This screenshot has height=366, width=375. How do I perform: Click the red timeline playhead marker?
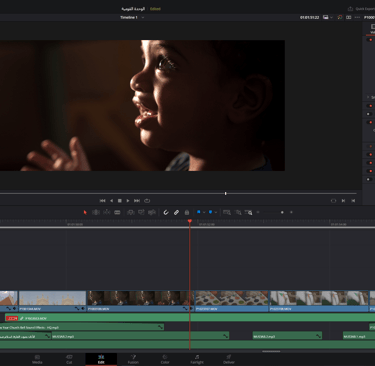(x=190, y=221)
